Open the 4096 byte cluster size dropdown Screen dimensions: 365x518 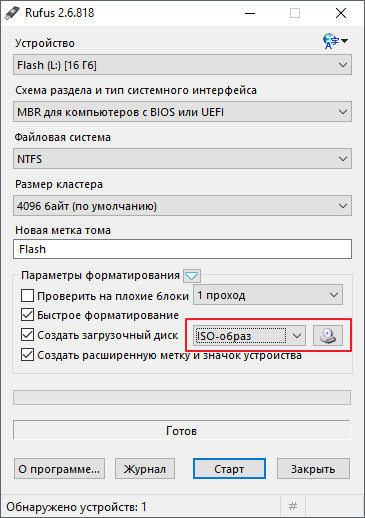pos(182,206)
